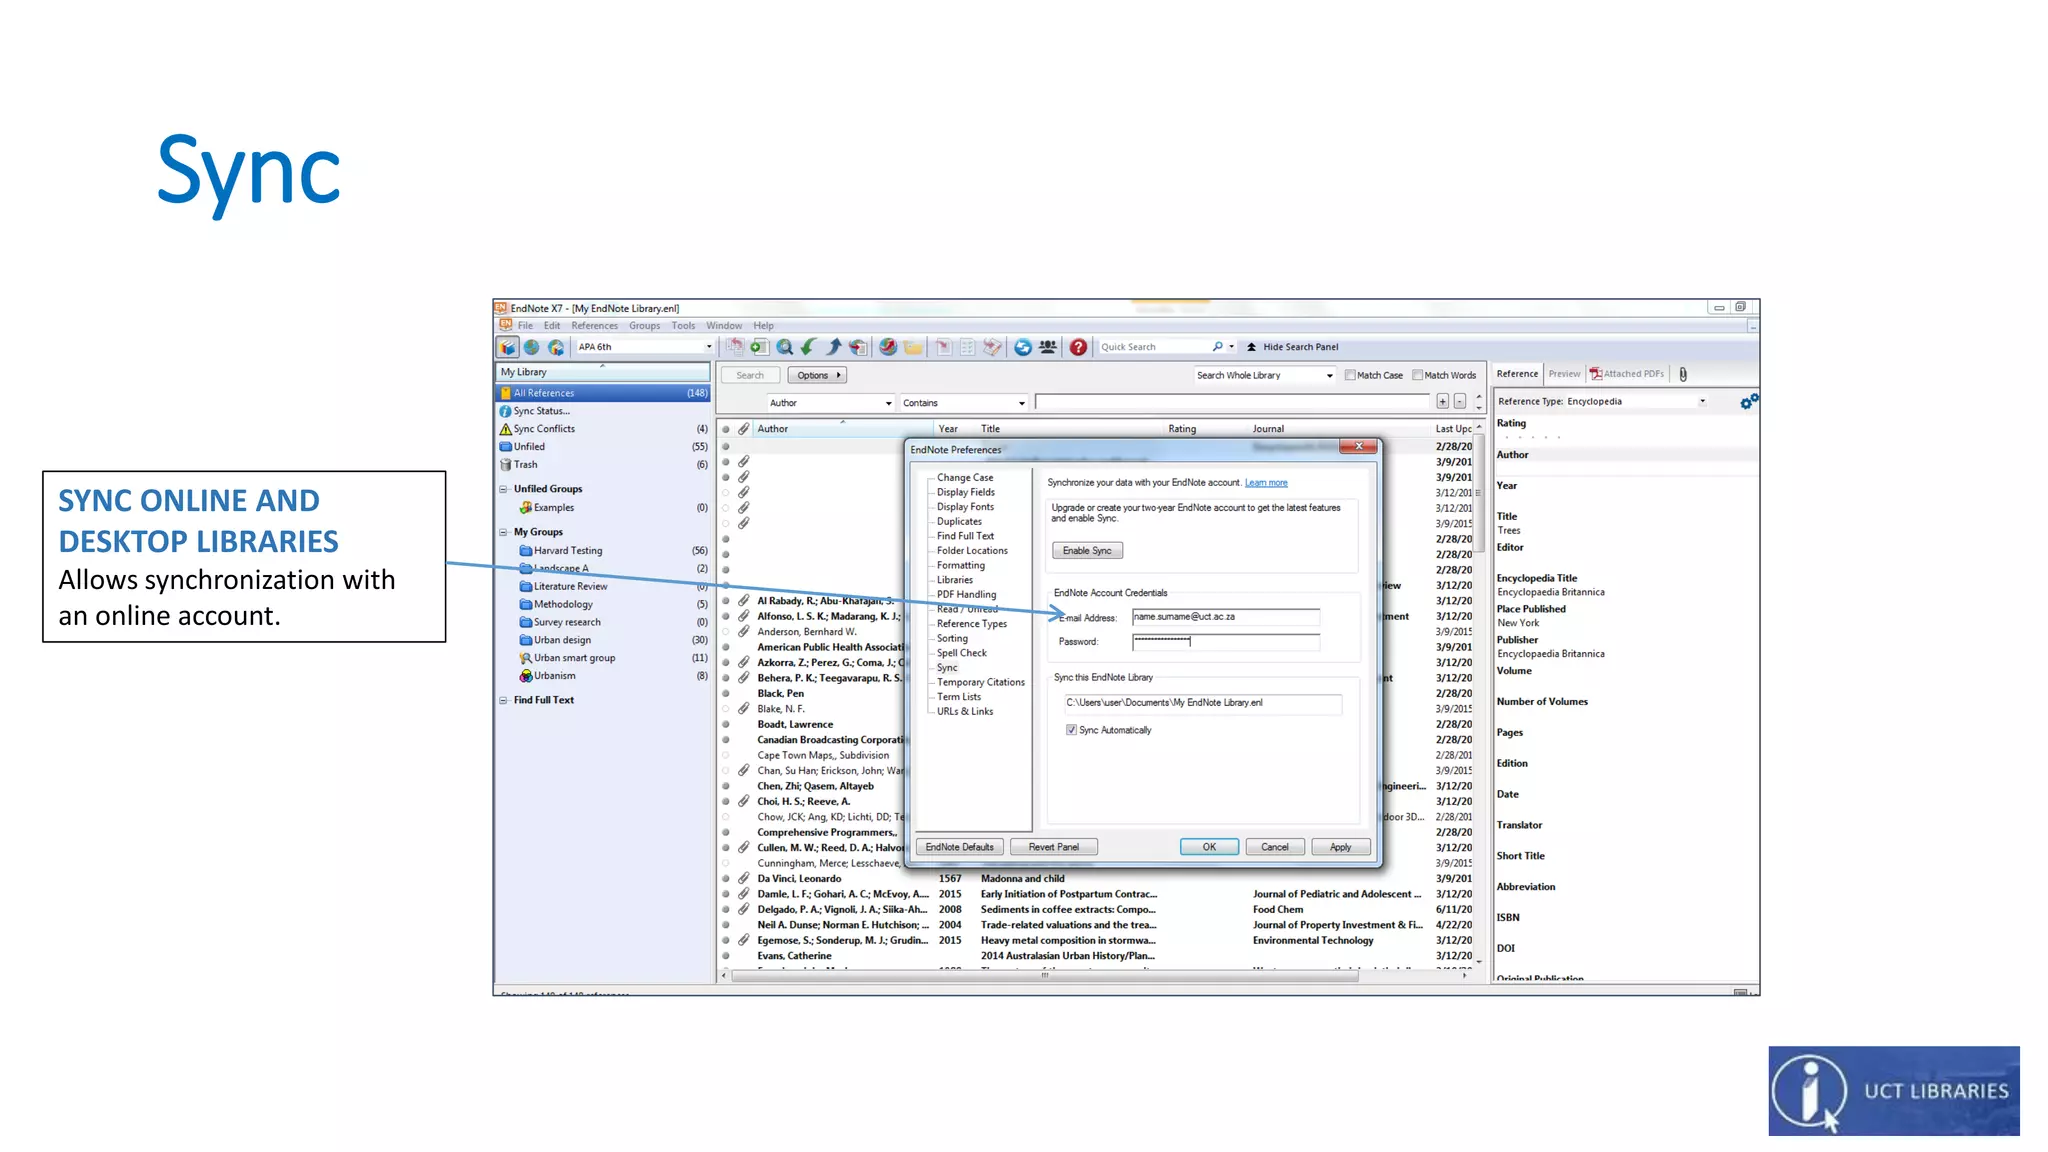
Task: Click the paperclip icon in reference panel tabs
Action: pos(1683,374)
